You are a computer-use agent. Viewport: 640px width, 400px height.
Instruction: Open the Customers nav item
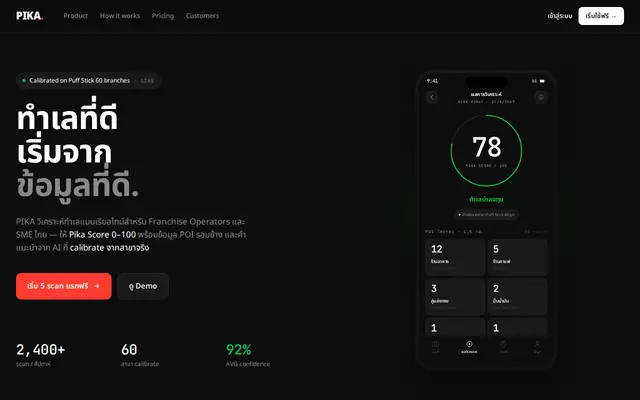[202, 16]
